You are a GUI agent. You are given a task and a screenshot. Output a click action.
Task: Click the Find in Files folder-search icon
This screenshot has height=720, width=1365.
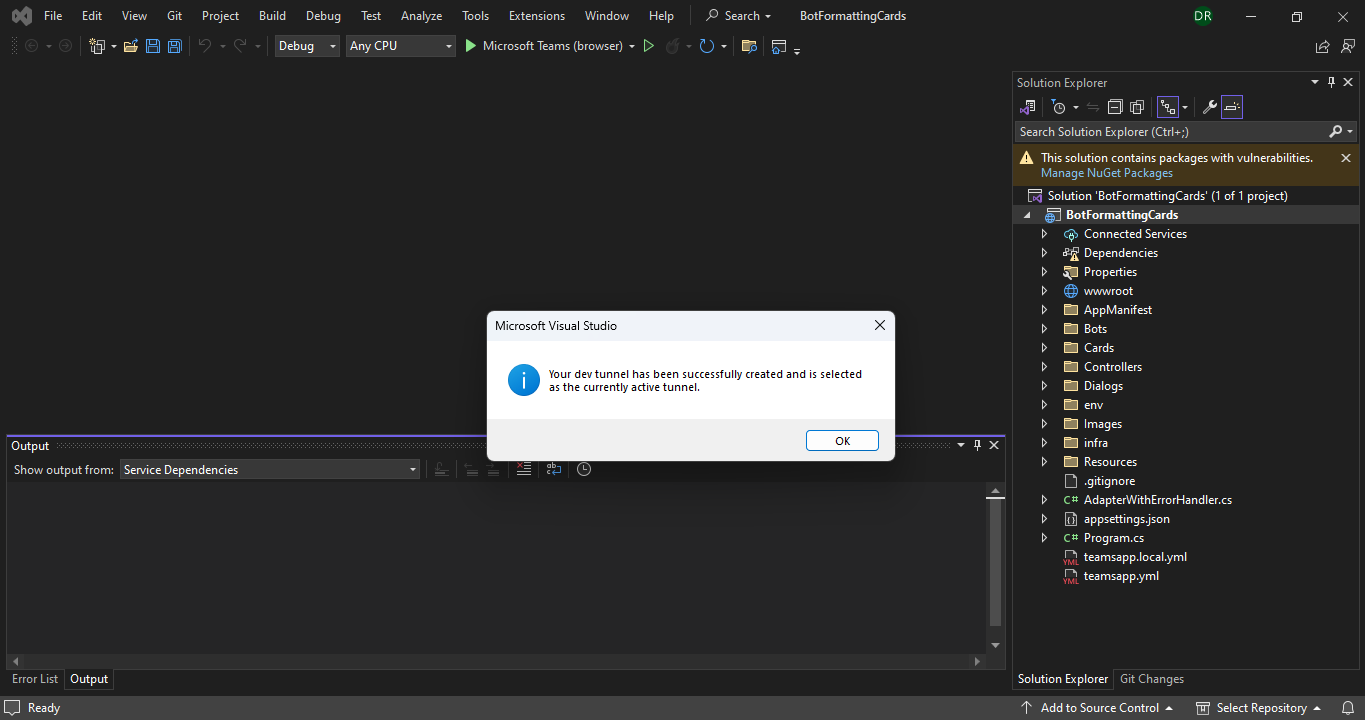(749, 46)
